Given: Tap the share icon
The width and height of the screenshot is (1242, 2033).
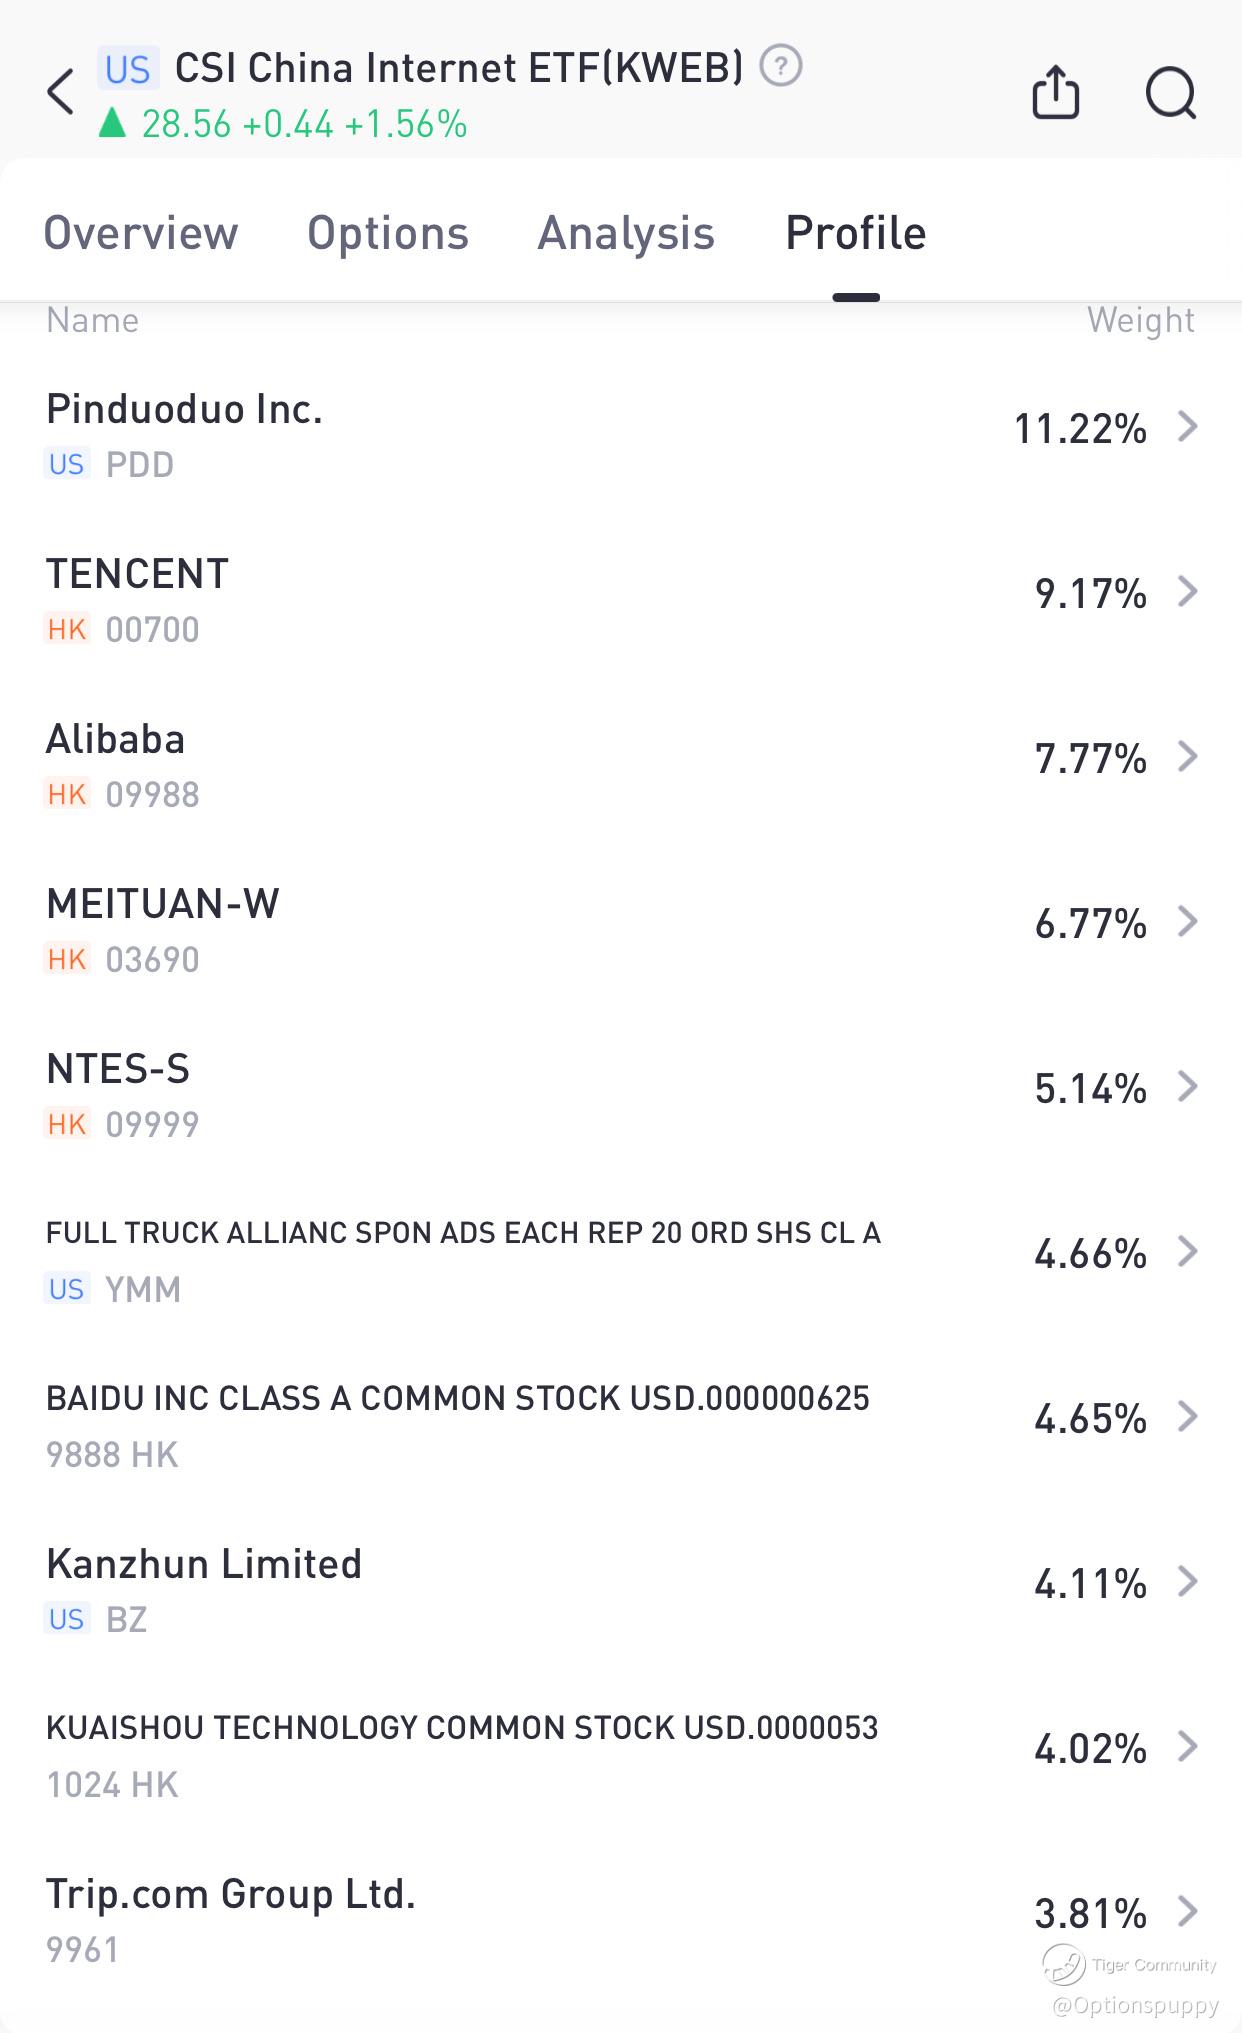Looking at the screenshot, I should coord(1055,93).
